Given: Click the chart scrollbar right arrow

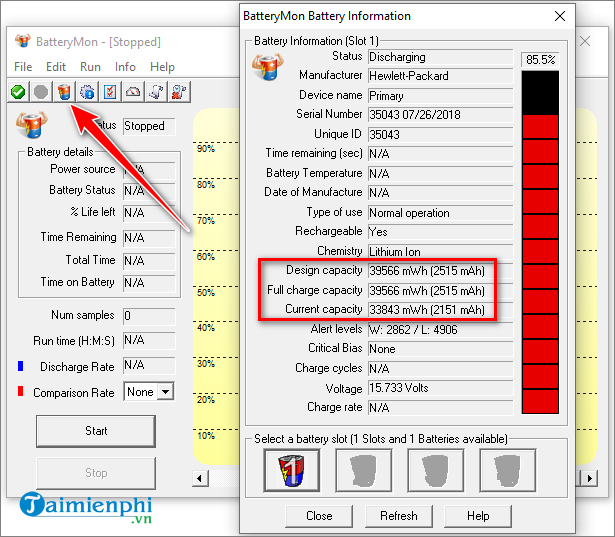Looking at the screenshot, I should [590, 478].
